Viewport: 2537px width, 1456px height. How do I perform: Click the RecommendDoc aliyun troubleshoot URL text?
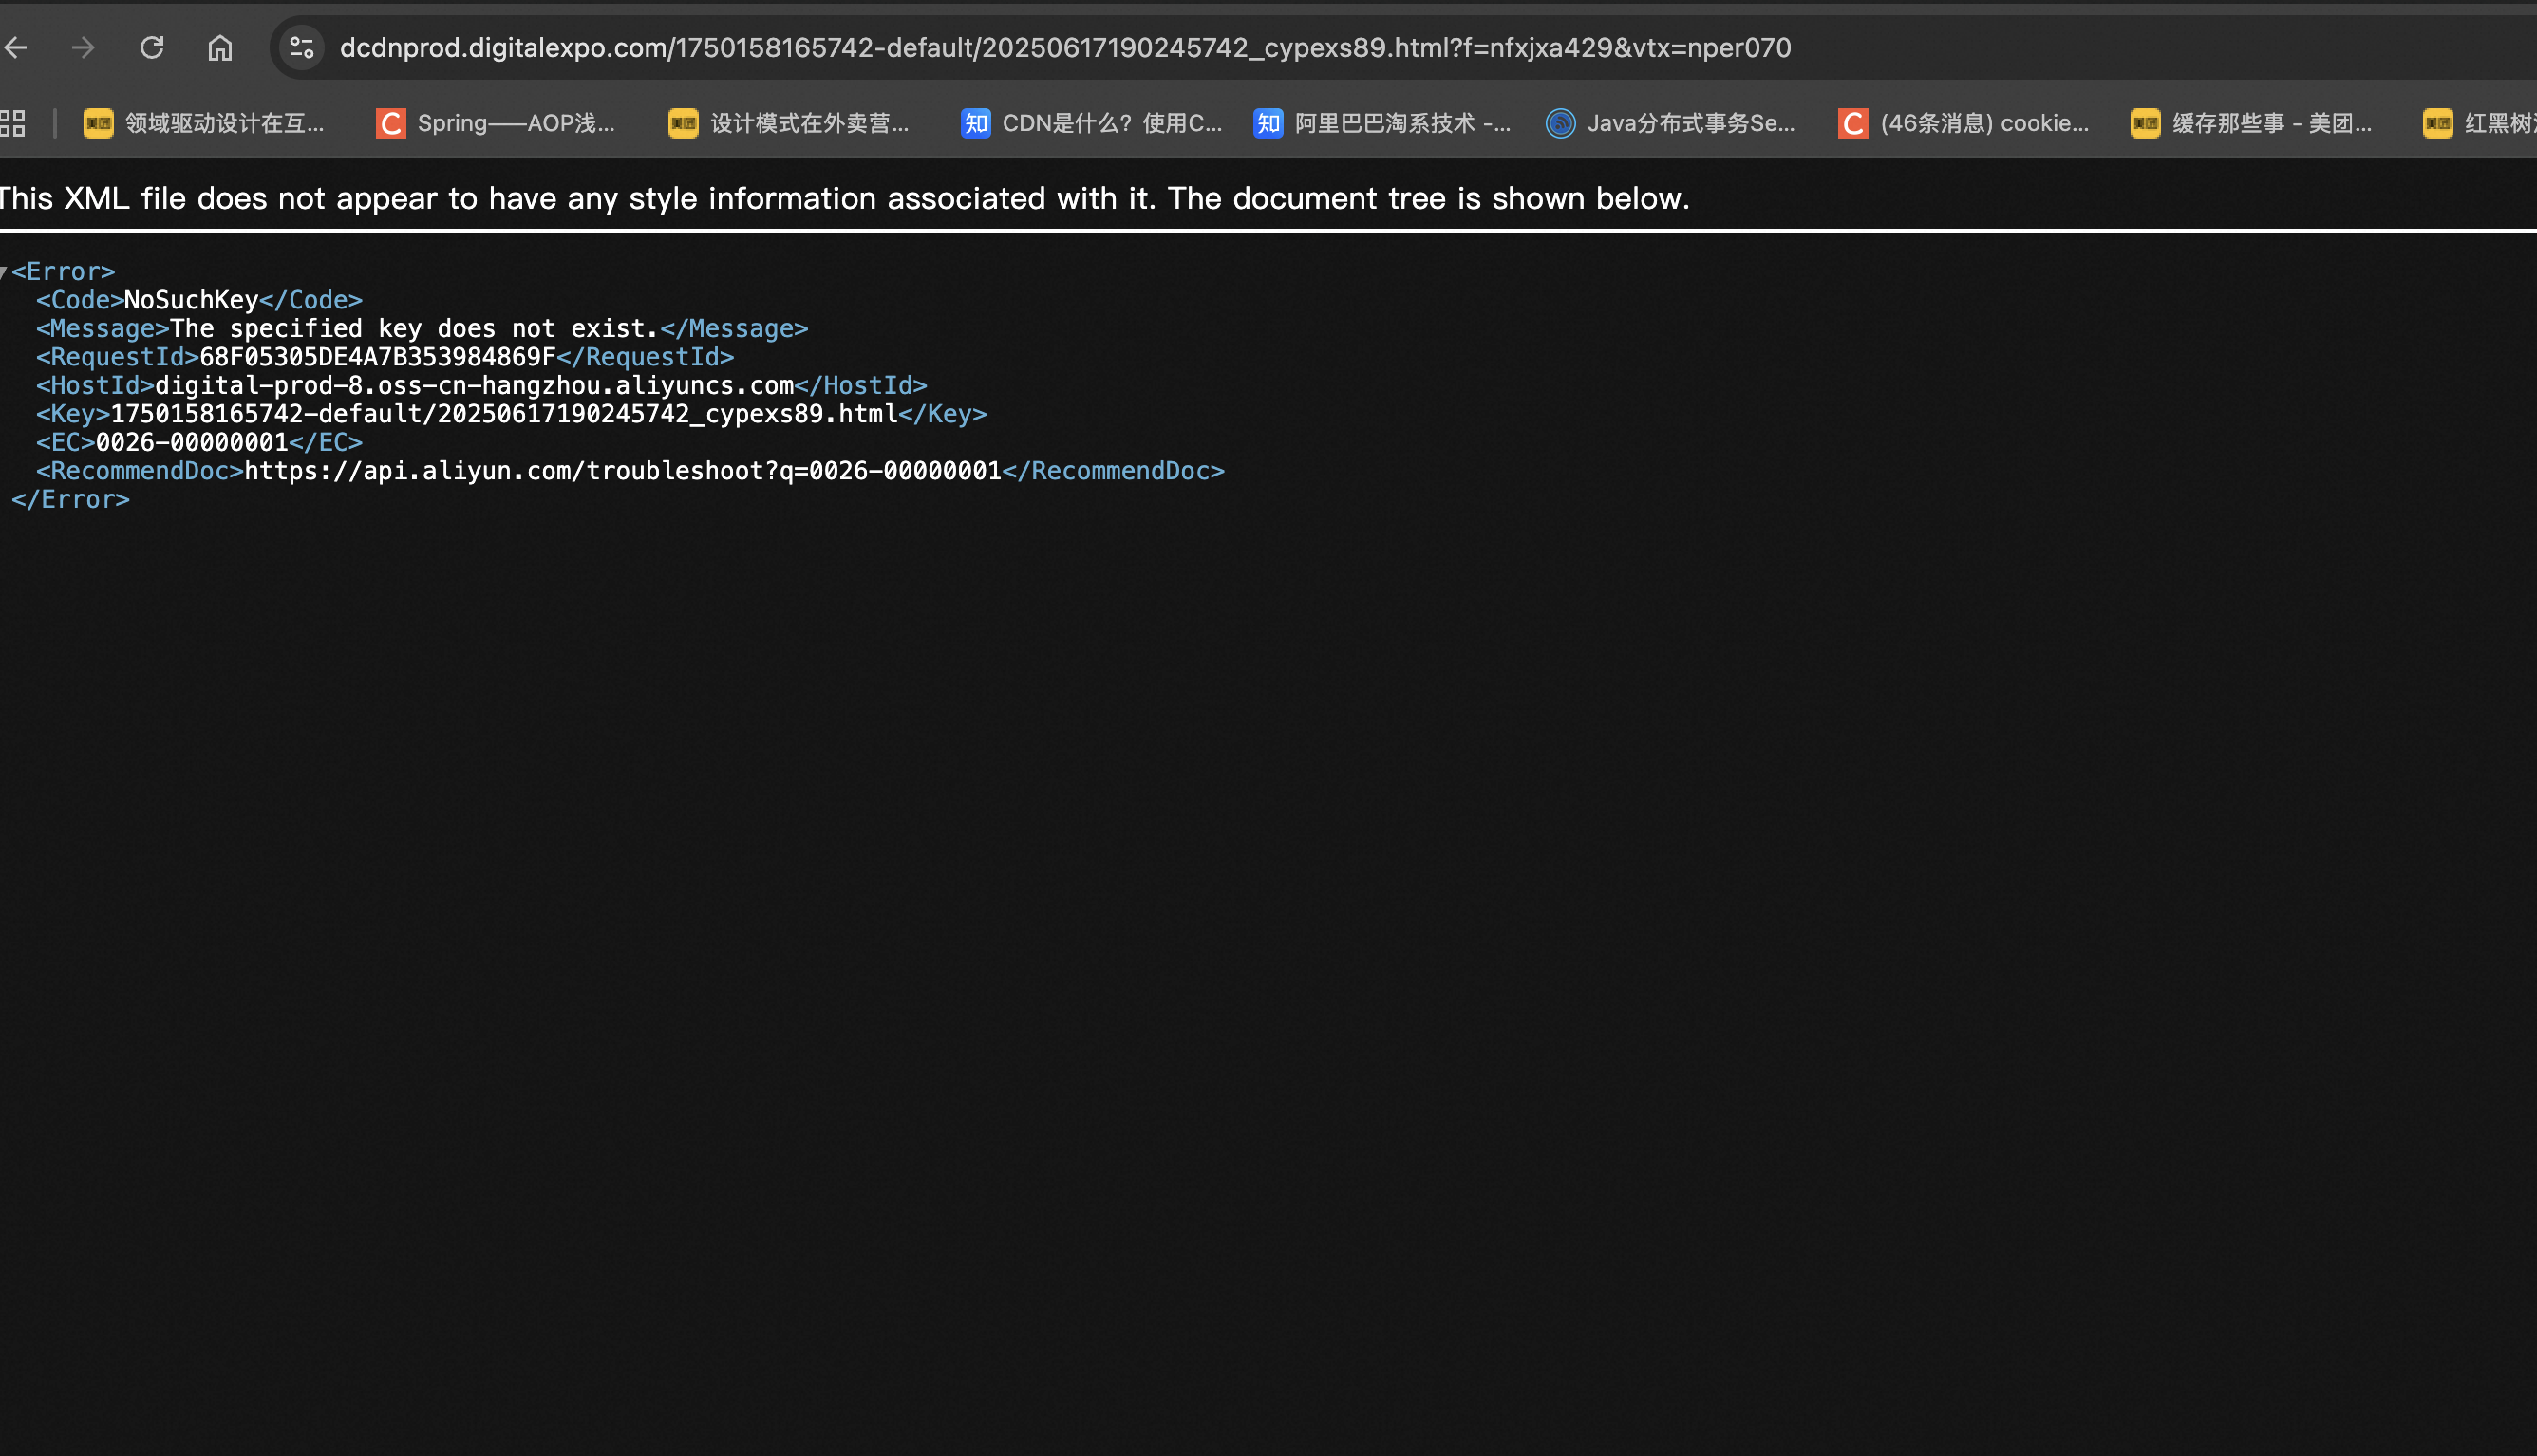tap(622, 471)
